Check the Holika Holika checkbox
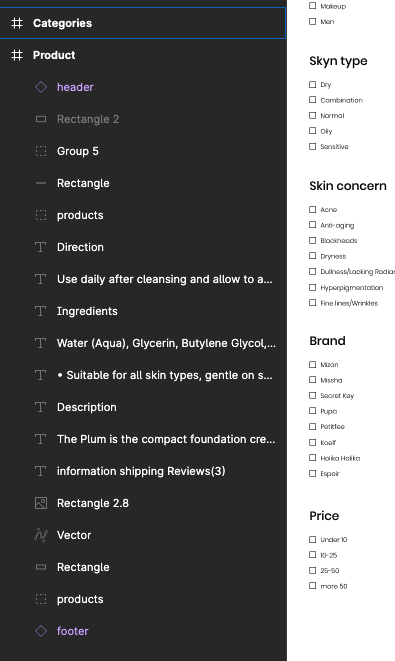This screenshot has height=661, width=395. point(312,458)
